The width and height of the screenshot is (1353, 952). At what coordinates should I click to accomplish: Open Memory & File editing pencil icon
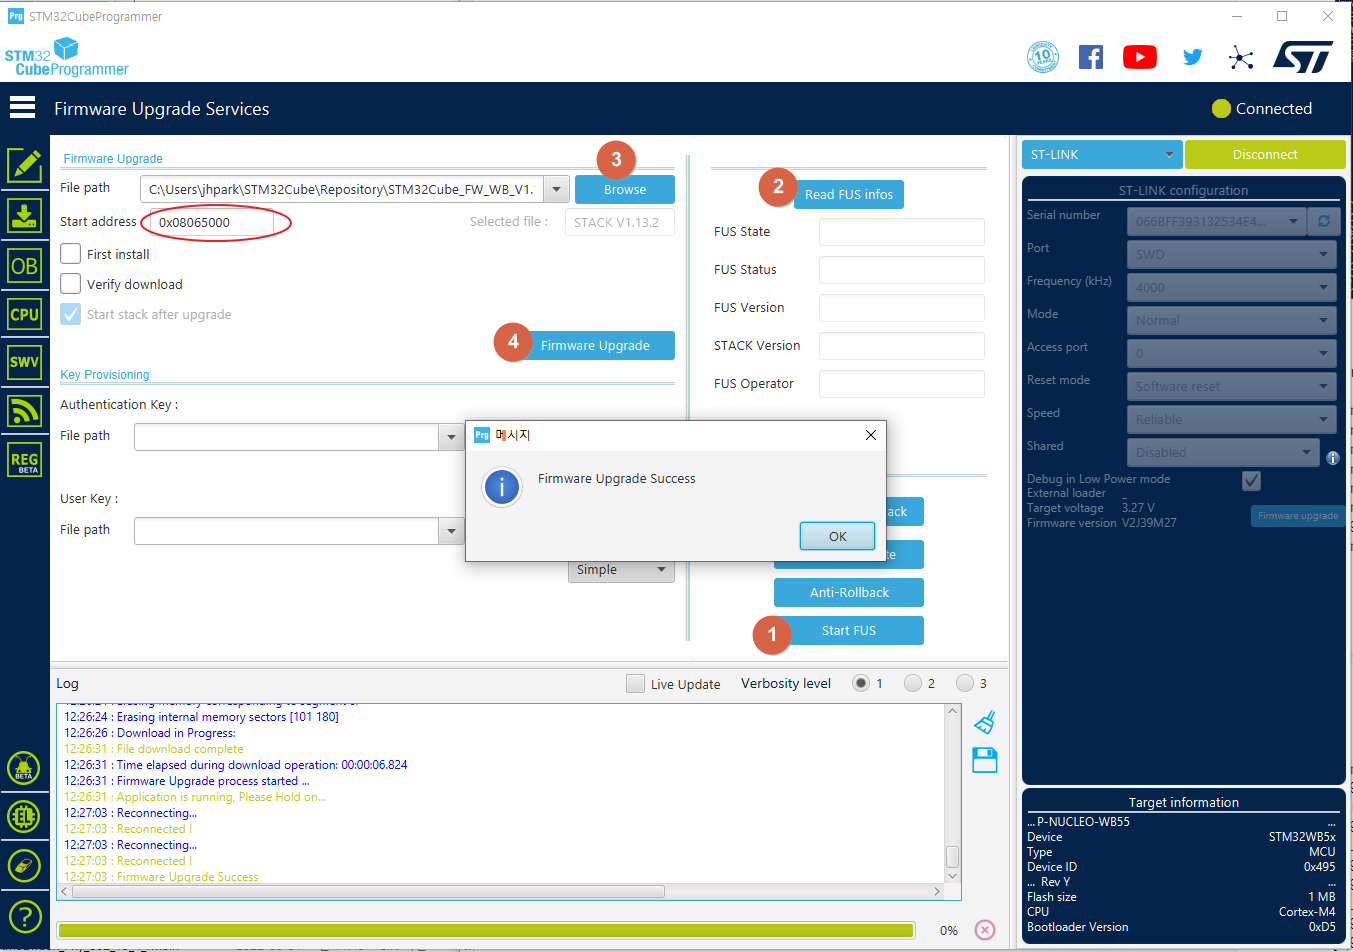24,165
